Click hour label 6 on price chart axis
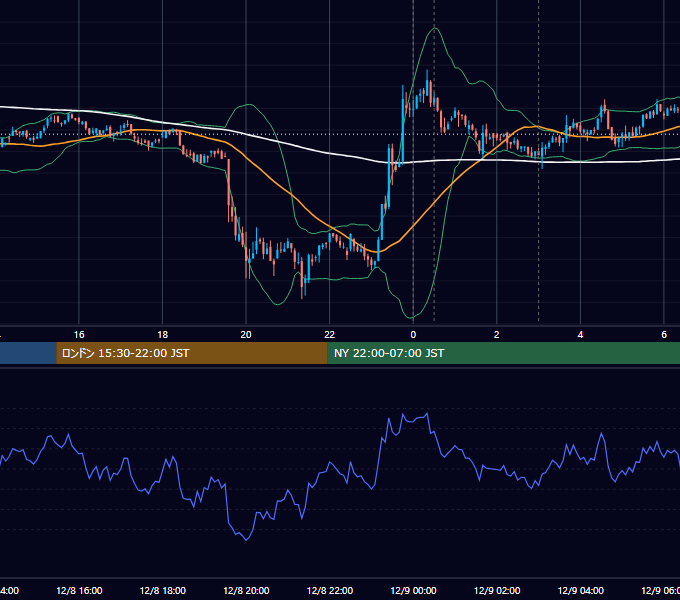This screenshot has width=680, height=600. tap(664, 335)
